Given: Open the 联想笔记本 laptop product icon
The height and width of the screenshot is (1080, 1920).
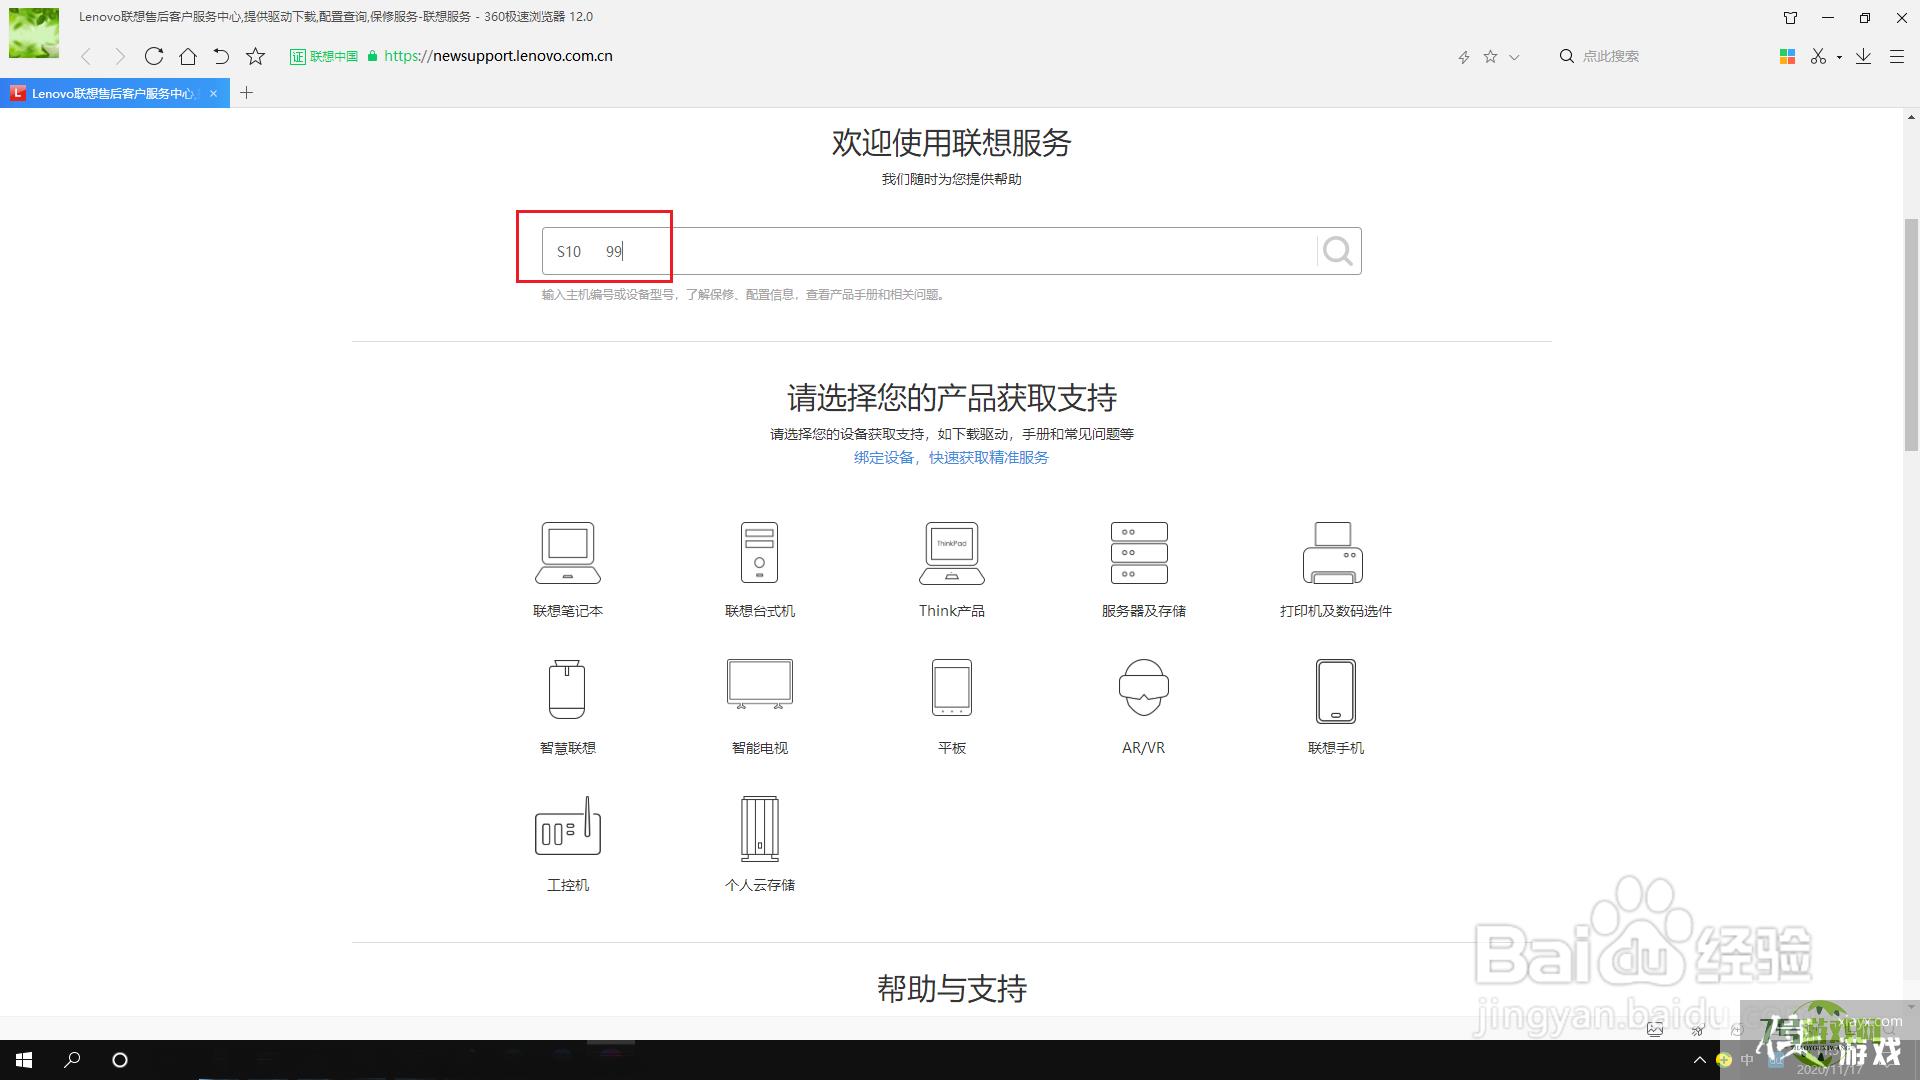Looking at the screenshot, I should coord(568,552).
